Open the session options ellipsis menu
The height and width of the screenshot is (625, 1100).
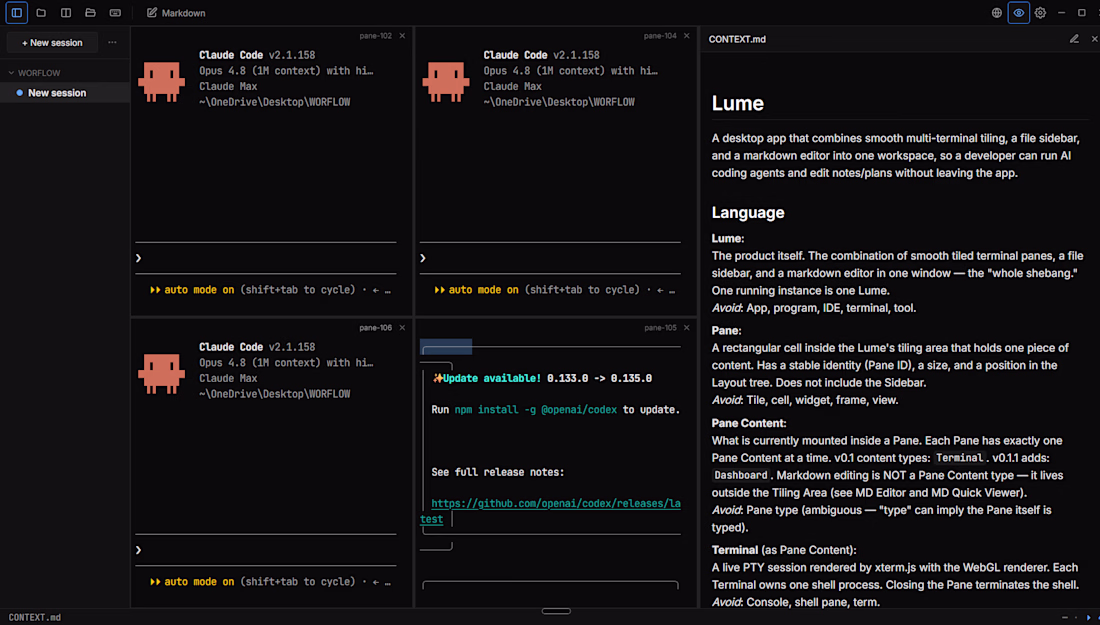click(x=112, y=43)
